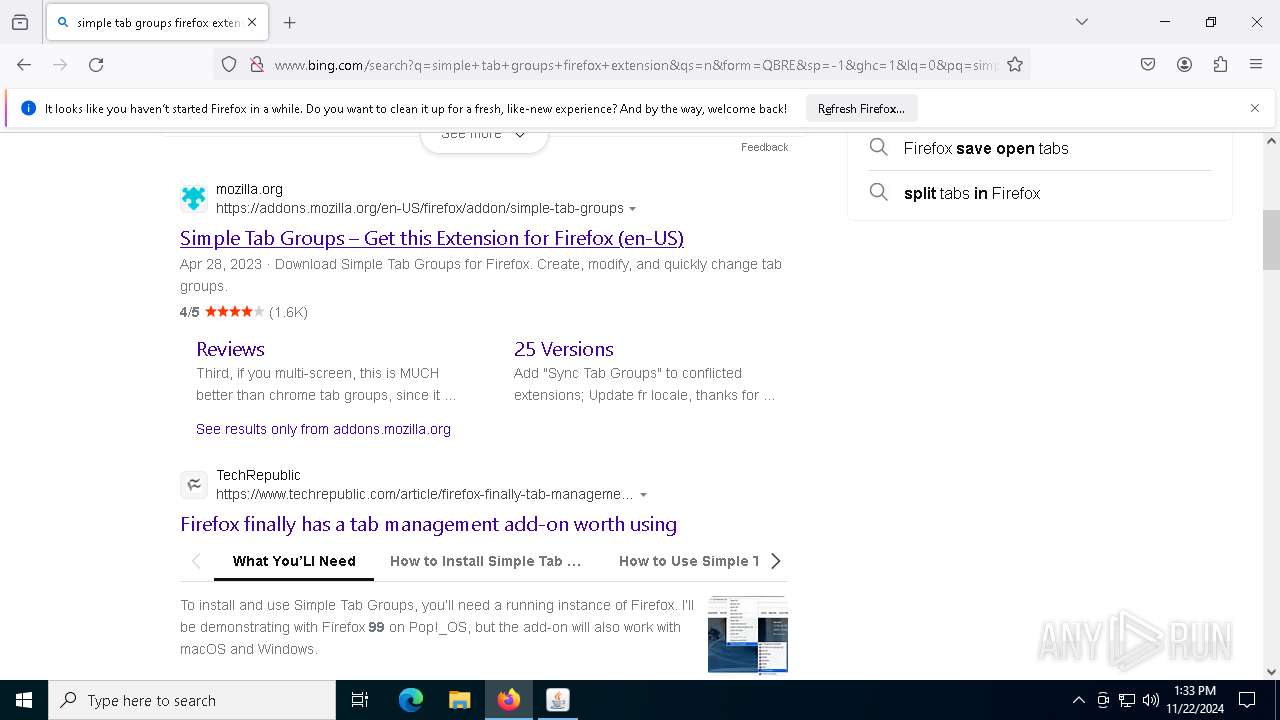Screen dimensions: 1280x720
Task: Click the taskbar search box
Action: 192,700
